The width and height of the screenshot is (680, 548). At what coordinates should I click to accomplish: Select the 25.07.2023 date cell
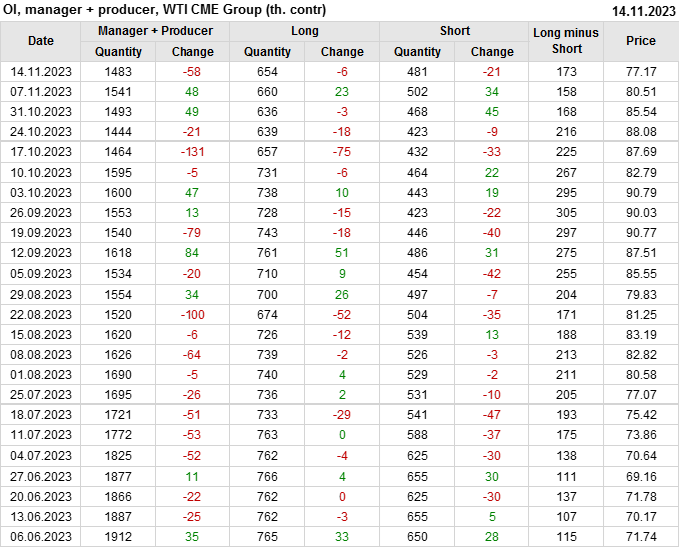tap(41, 395)
